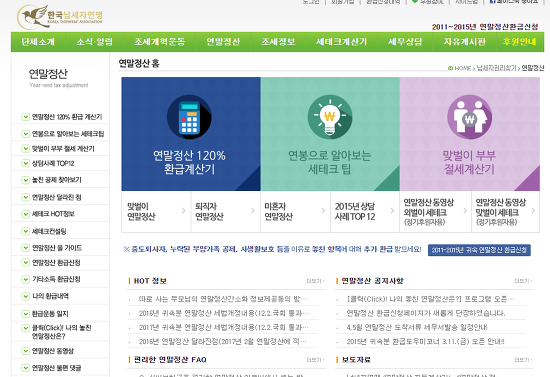Open notice 4,5월 연말정산 도착서류 세무서발송 일정안내
The height and width of the screenshot is (377, 550).
click(417, 328)
